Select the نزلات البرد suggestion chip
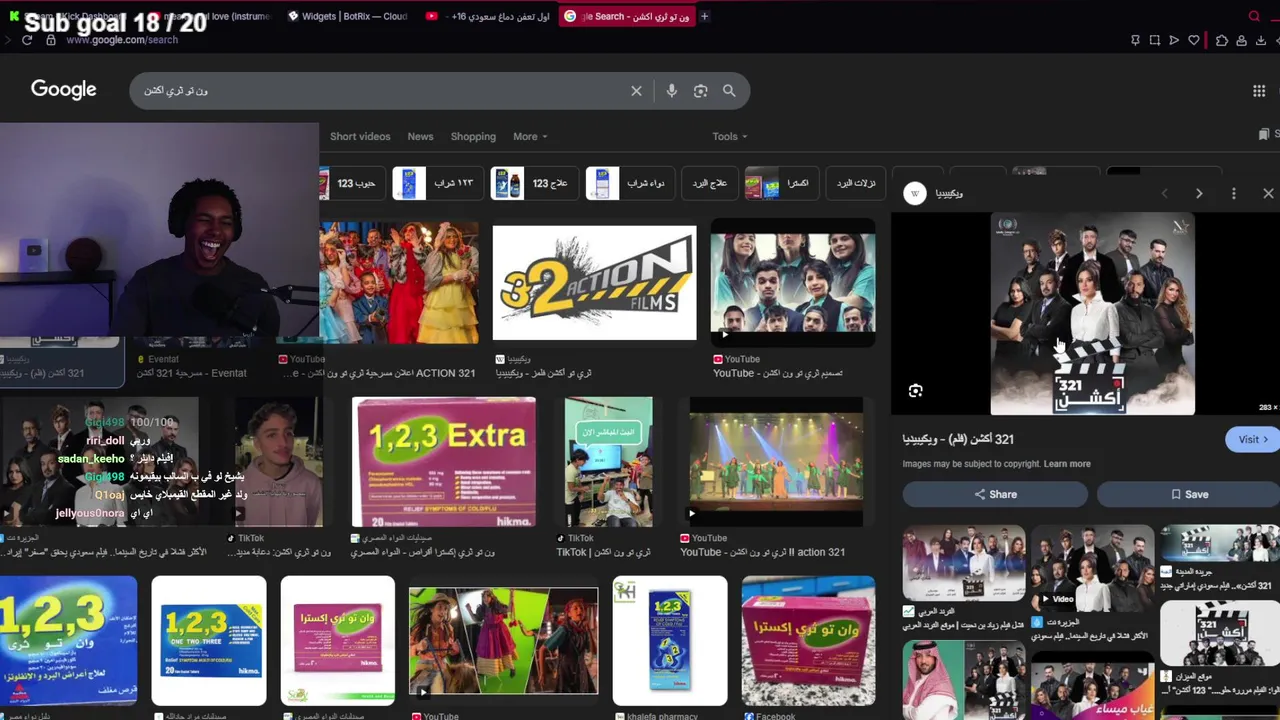 click(855, 184)
